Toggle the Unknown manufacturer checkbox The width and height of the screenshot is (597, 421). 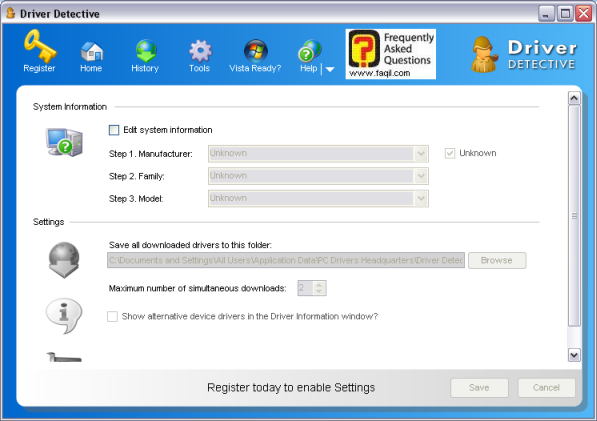coord(450,153)
